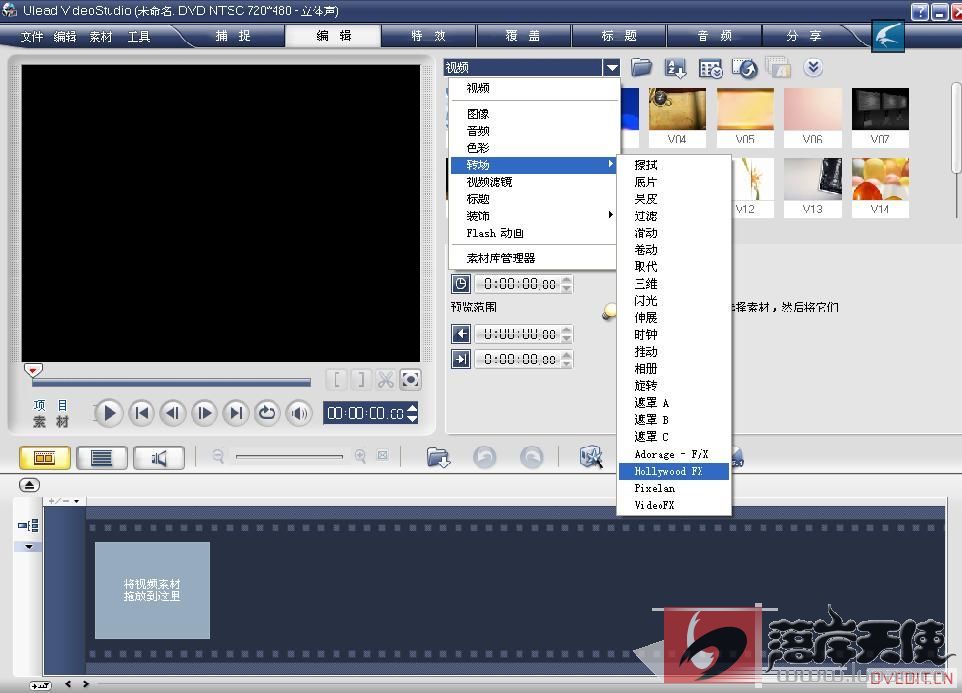This screenshot has height=693, width=962.
Task: Click the preview trim bar under the preview
Action: click(x=171, y=383)
